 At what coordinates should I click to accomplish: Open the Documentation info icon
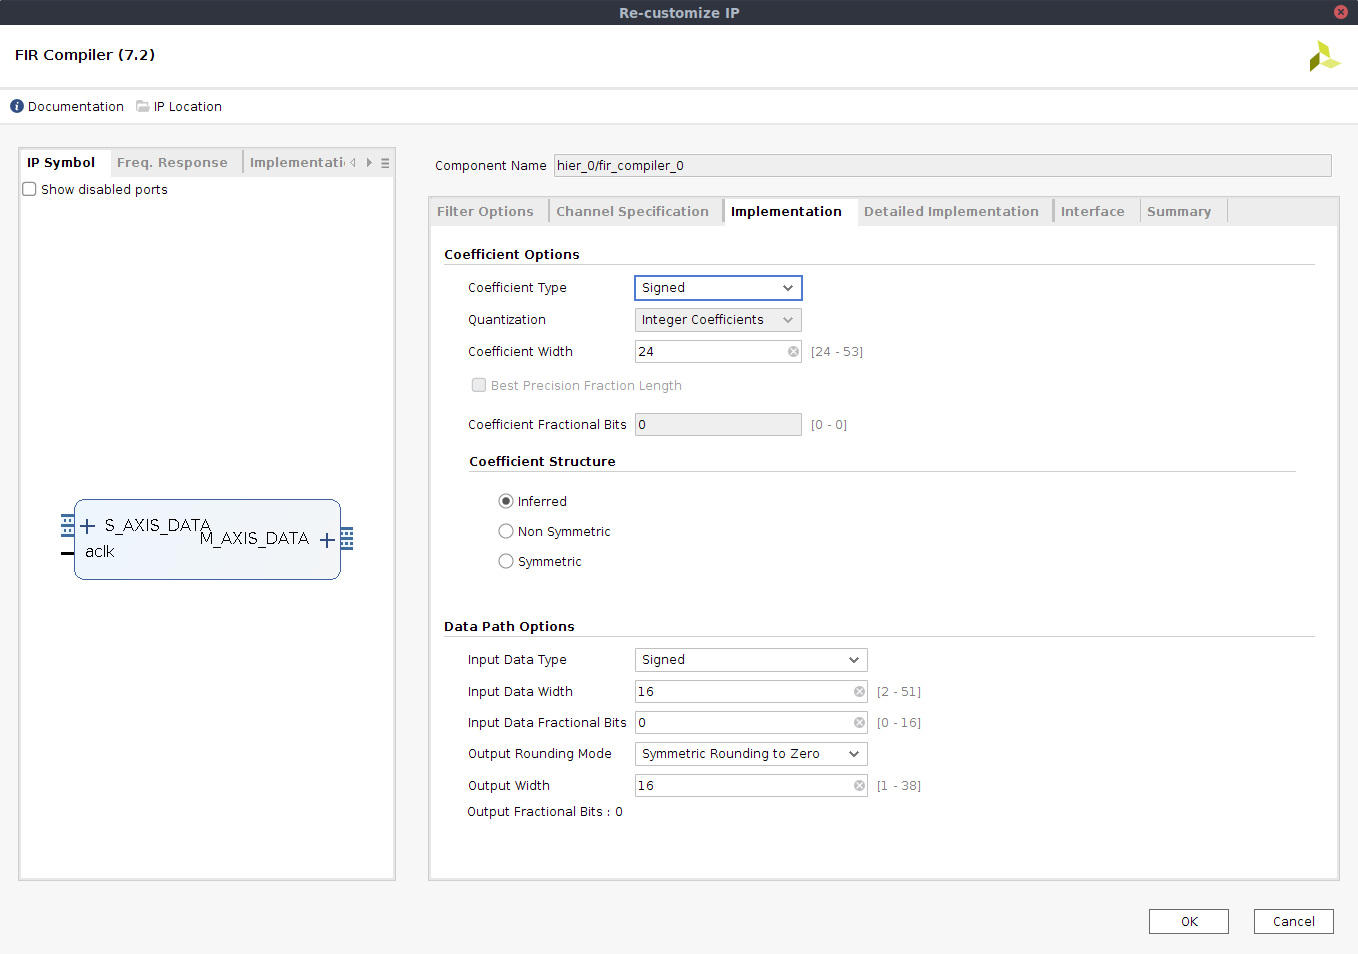coord(17,106)
